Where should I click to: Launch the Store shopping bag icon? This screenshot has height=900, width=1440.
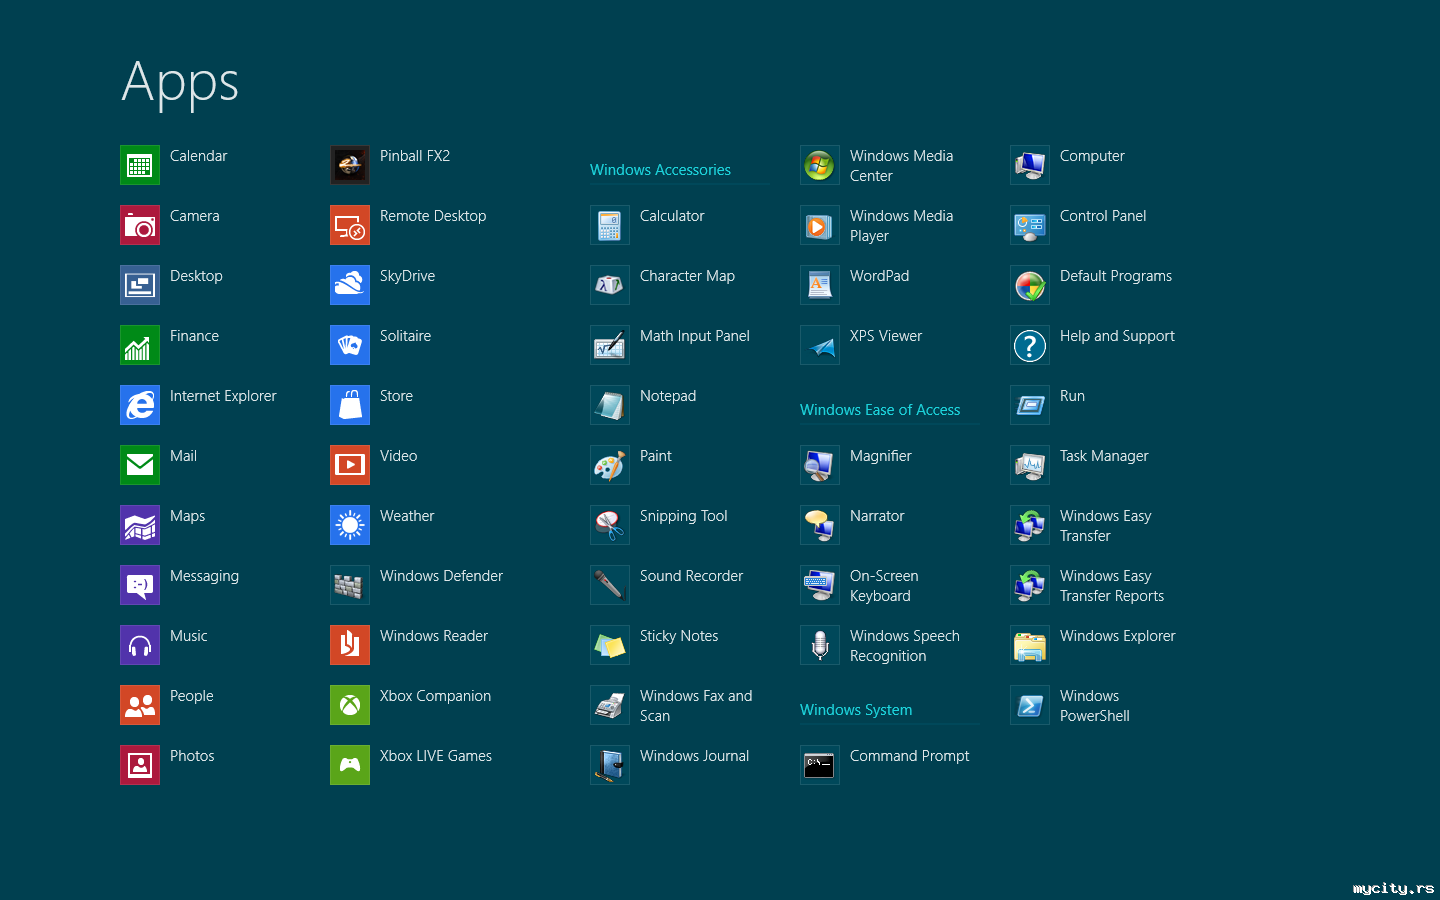[350, 405]
